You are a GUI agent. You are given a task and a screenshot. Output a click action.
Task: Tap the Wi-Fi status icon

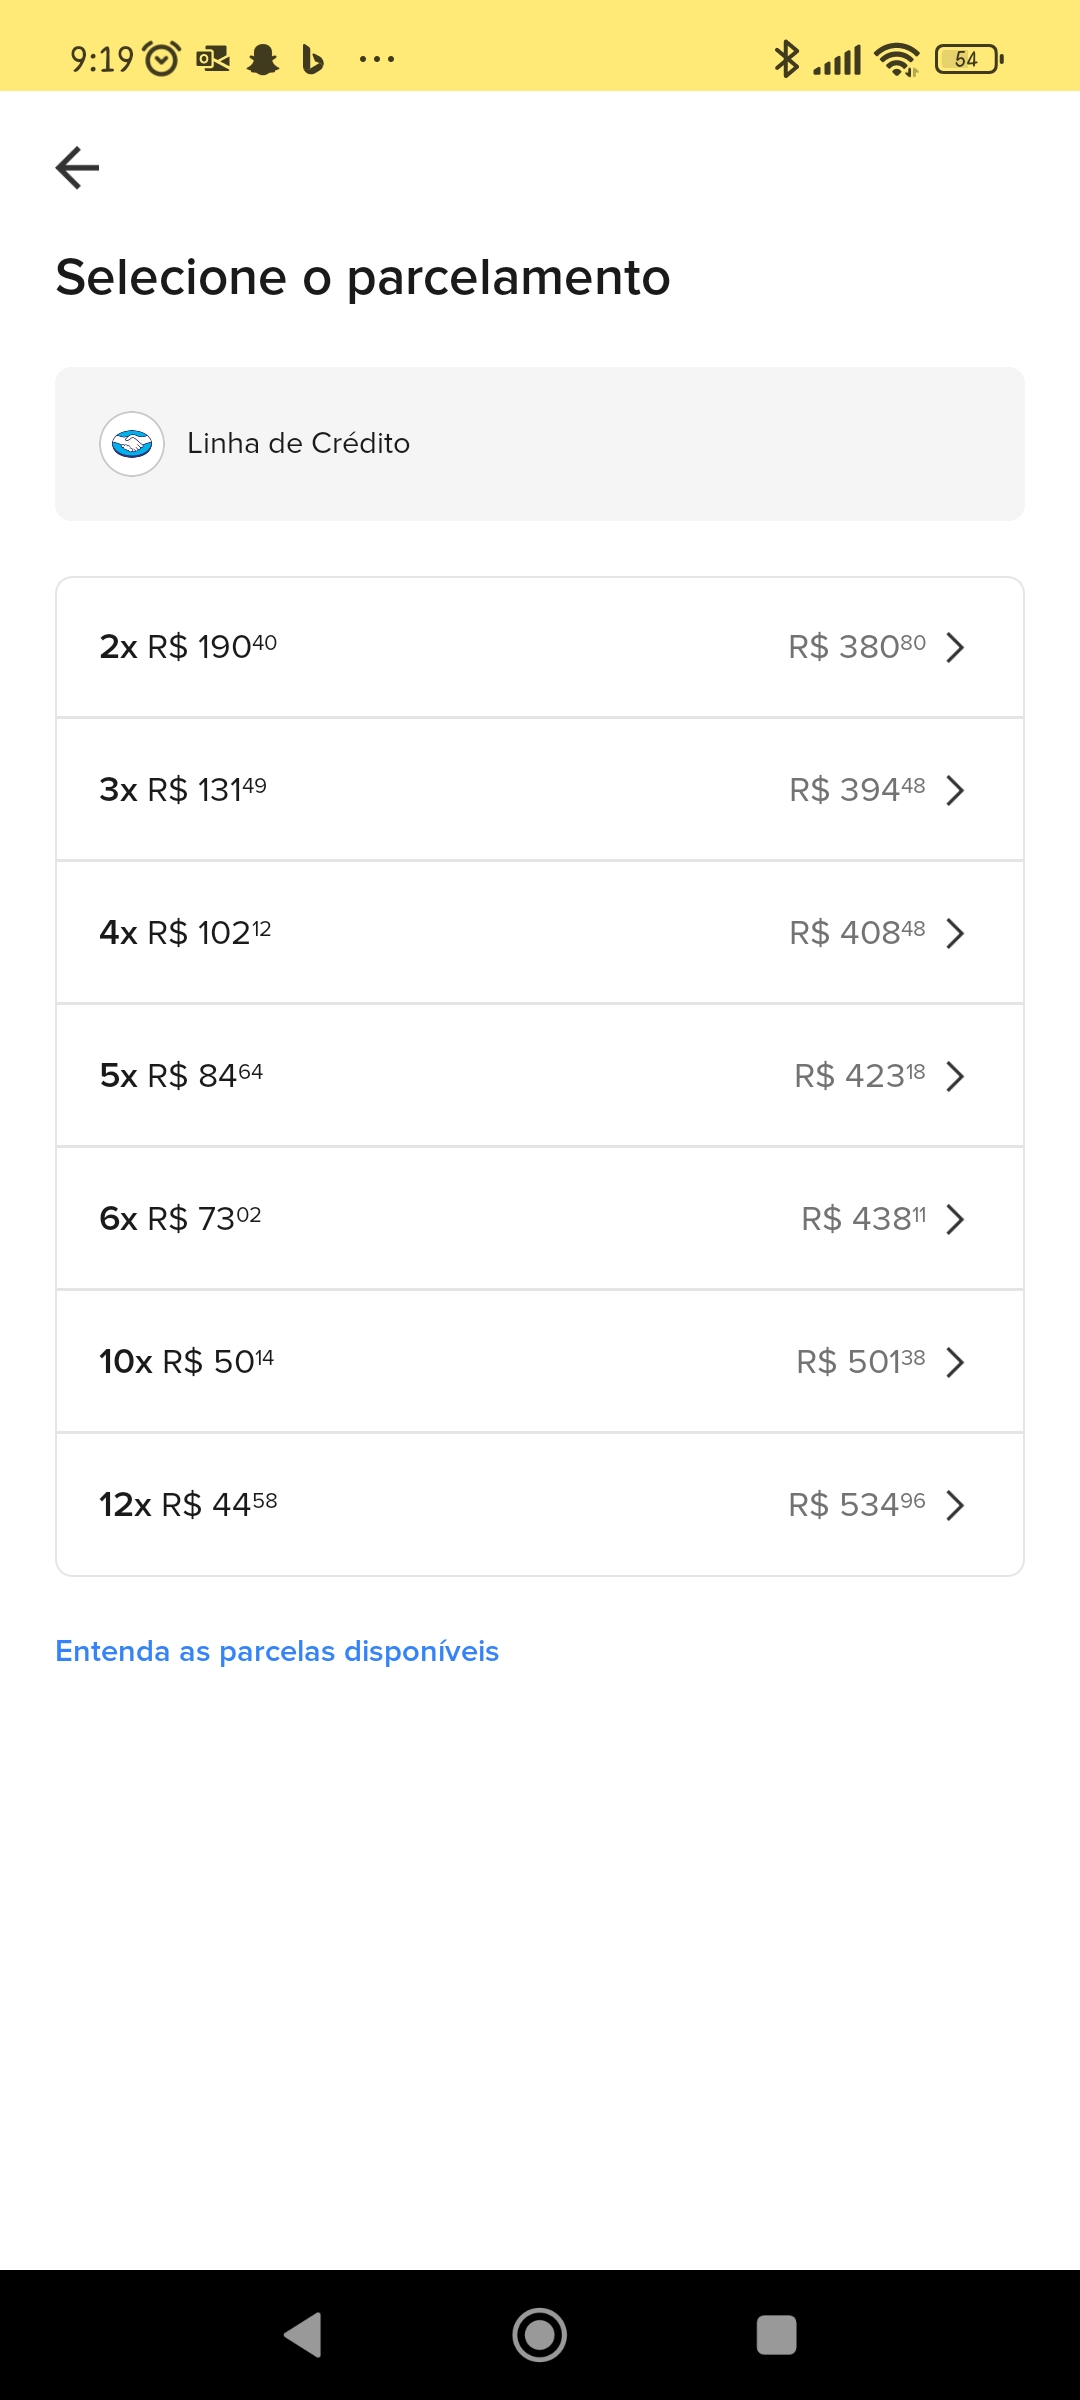pos(896,59)
